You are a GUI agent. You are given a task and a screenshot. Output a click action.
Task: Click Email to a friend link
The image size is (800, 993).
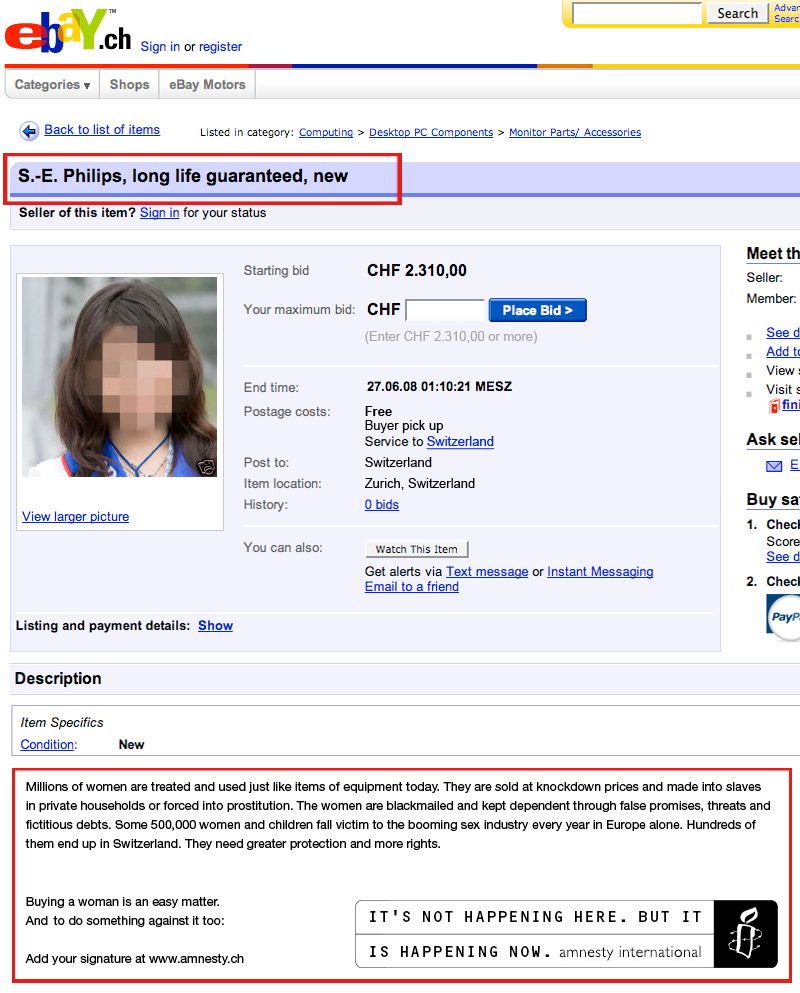(x=412, y=587)
